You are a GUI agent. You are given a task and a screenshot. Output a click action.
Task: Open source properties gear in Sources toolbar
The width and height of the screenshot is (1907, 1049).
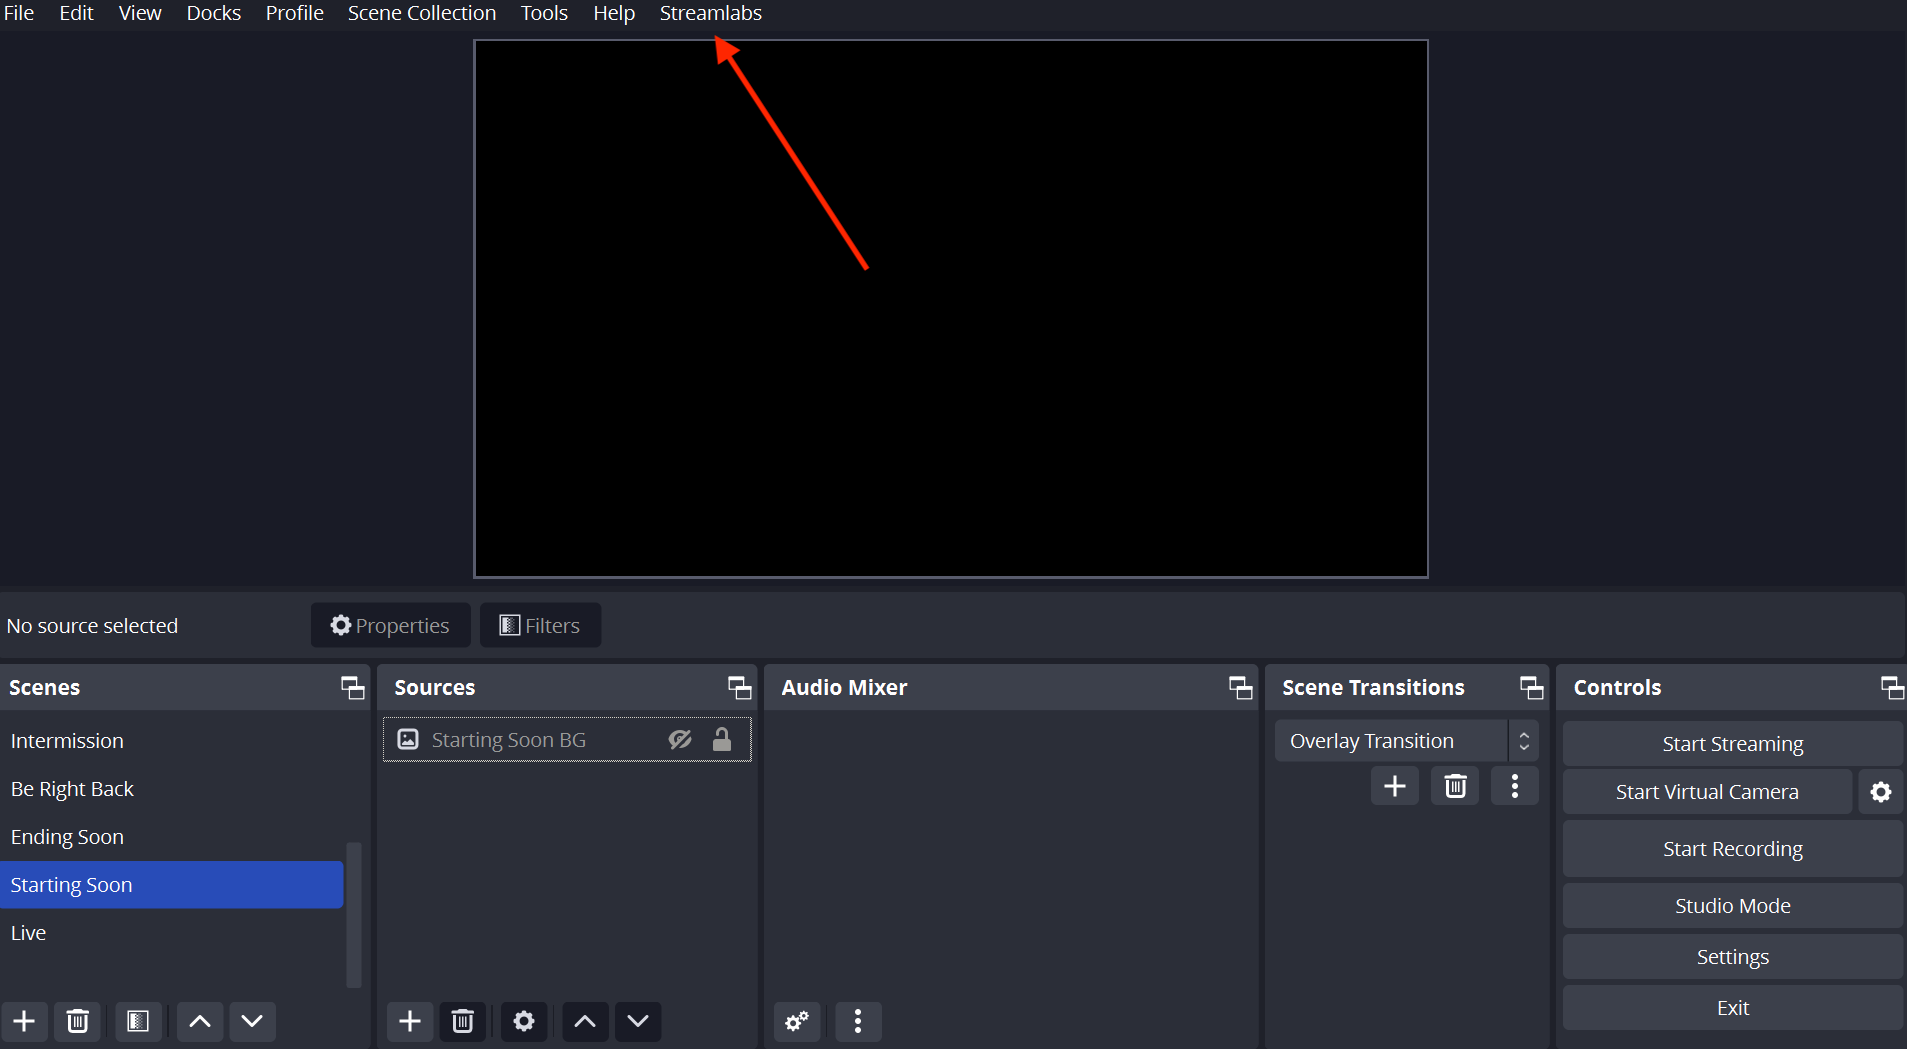pyautogui.click(x=524, y=1021)
